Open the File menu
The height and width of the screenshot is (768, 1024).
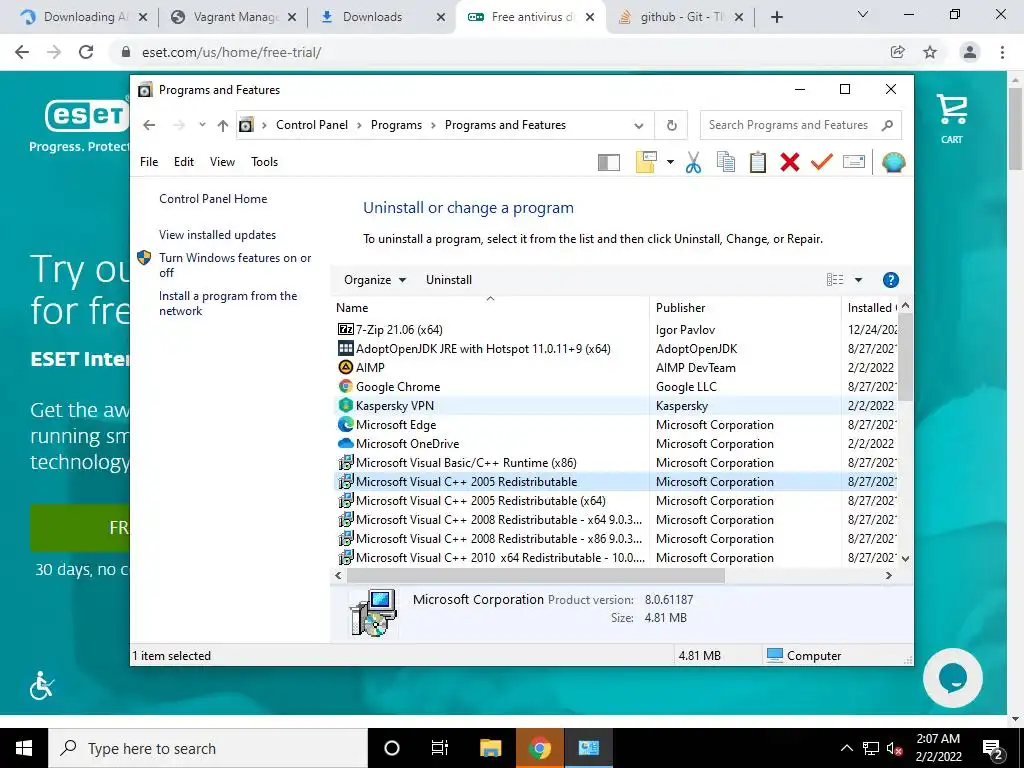pyautogui.click(x=149, y=162)
